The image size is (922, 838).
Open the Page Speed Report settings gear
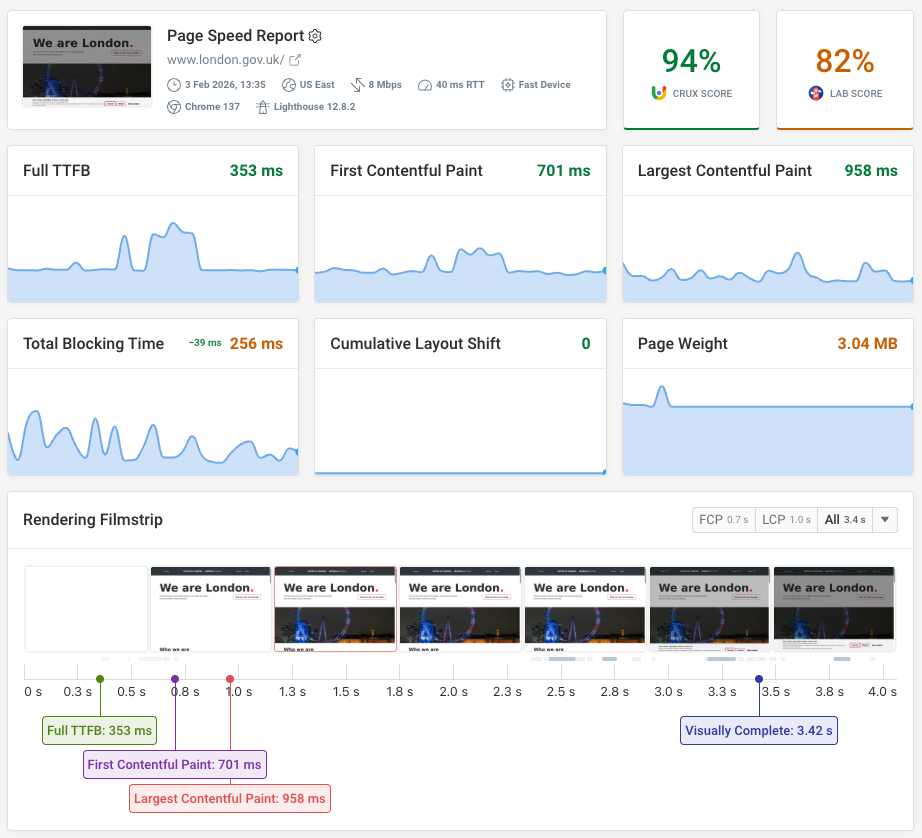(x=314, y=36)
